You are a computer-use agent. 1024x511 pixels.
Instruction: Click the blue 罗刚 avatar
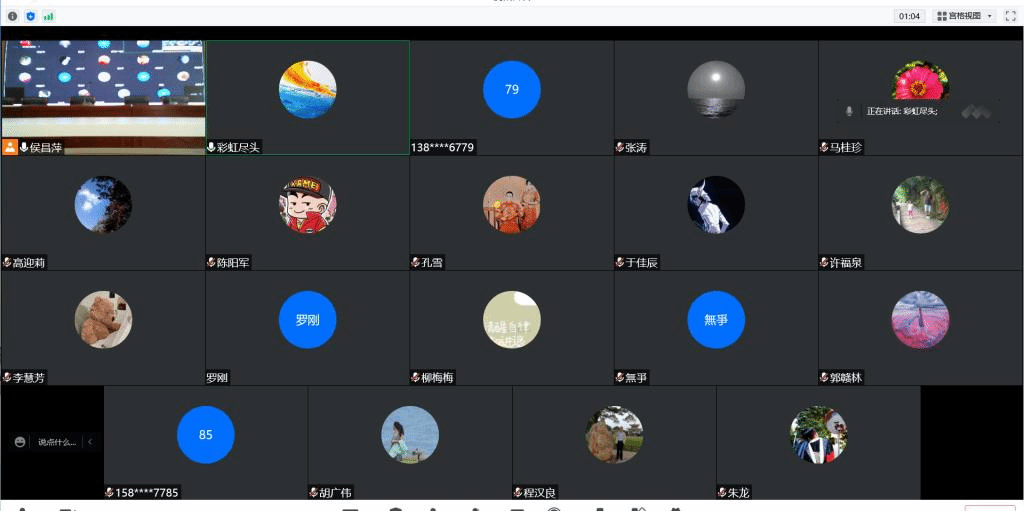click(x=307, y=320)
